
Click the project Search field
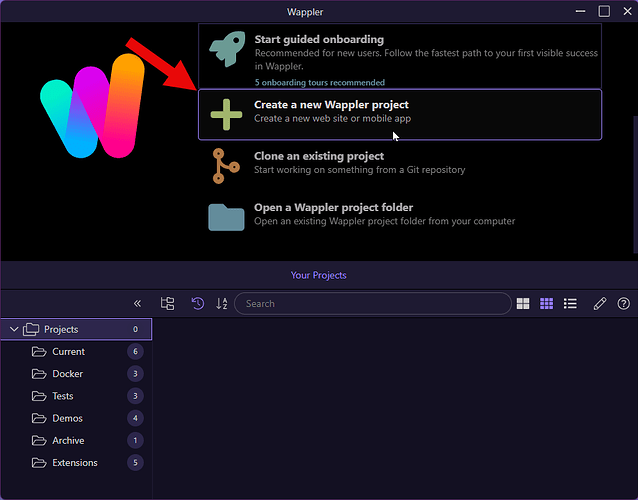[x=373, y=303]
